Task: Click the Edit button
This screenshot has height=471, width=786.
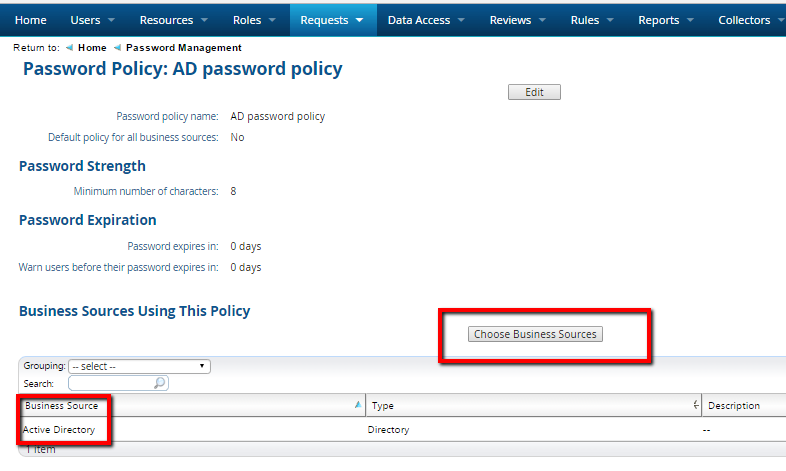Action: coord(534,92)
